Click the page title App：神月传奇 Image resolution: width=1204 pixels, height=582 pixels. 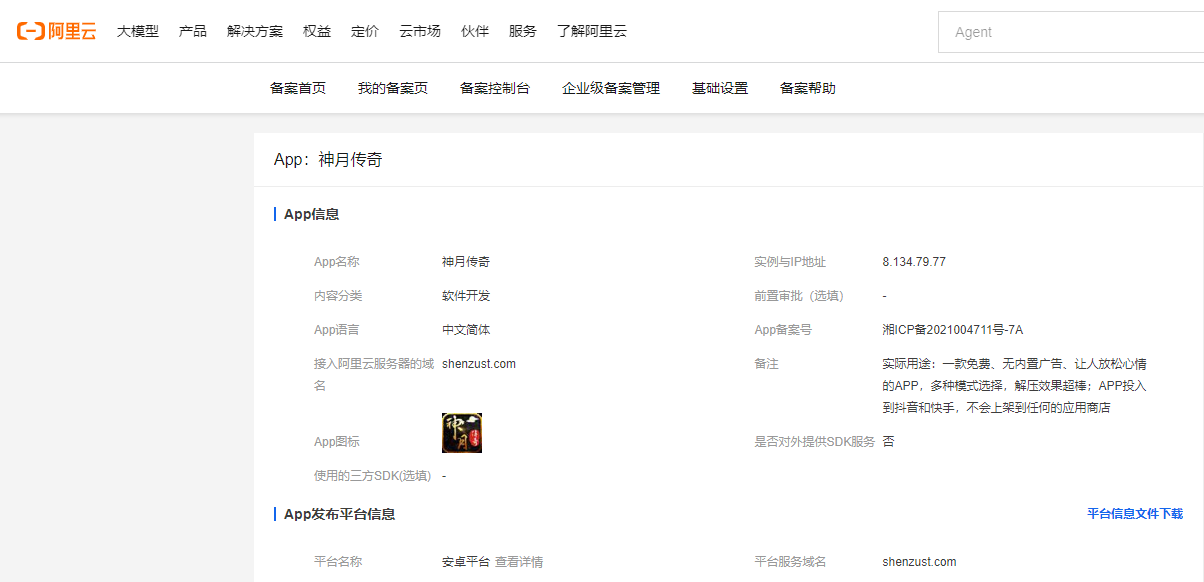pos(328,160)
